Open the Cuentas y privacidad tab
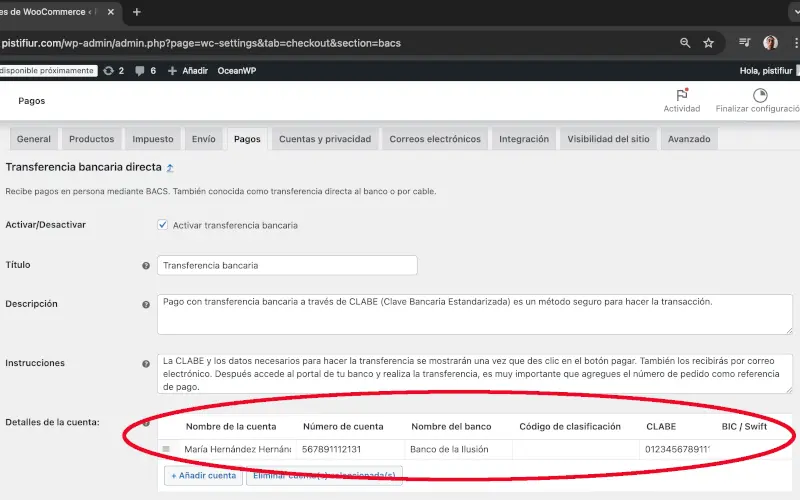This screenshot has height=500, width=800. (325, 139)
